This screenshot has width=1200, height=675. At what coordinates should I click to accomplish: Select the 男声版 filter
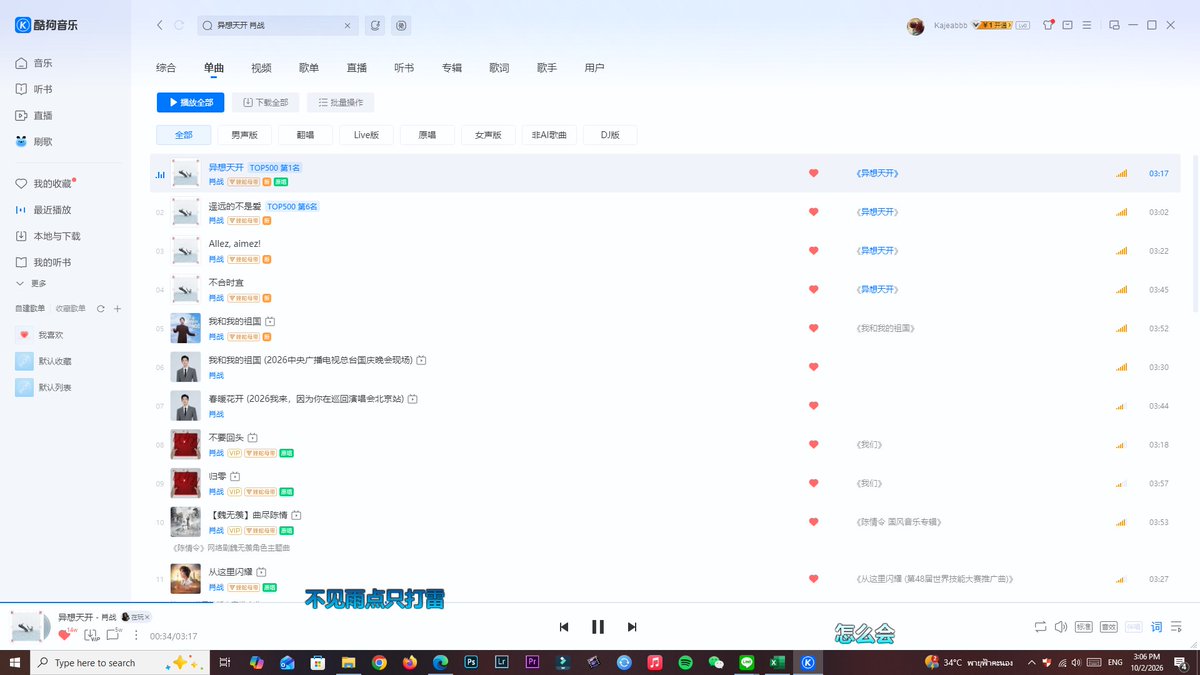pyautogui.click(x=245, y=135)
